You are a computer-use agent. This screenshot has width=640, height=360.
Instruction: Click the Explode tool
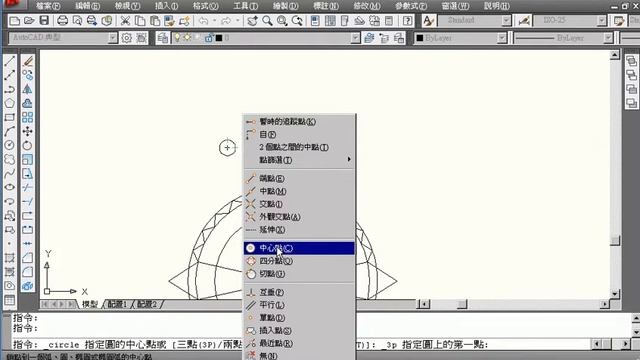[x=27, y=286]
